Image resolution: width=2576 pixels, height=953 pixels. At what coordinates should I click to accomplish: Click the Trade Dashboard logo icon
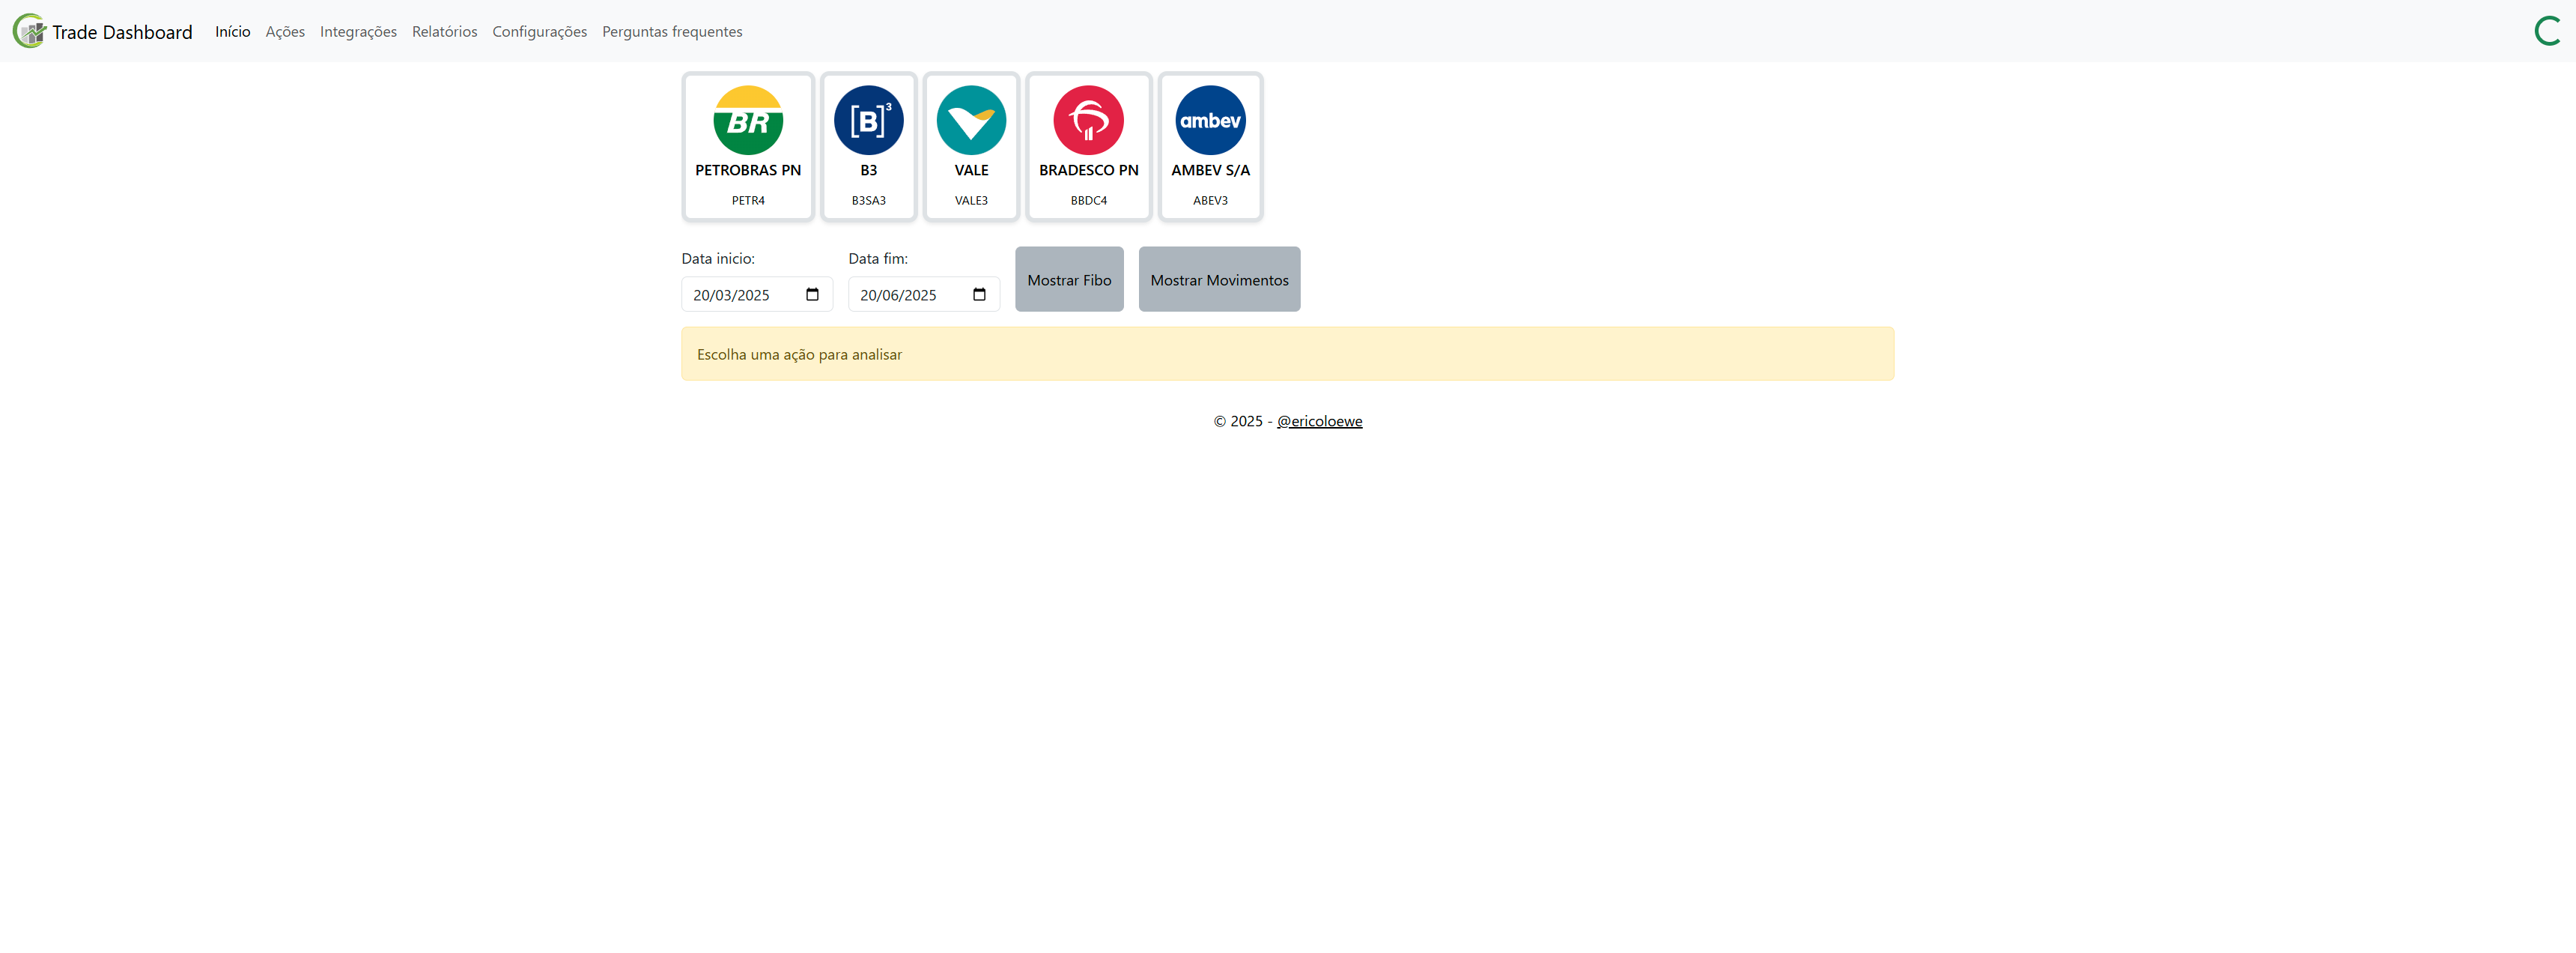(29, 31)
